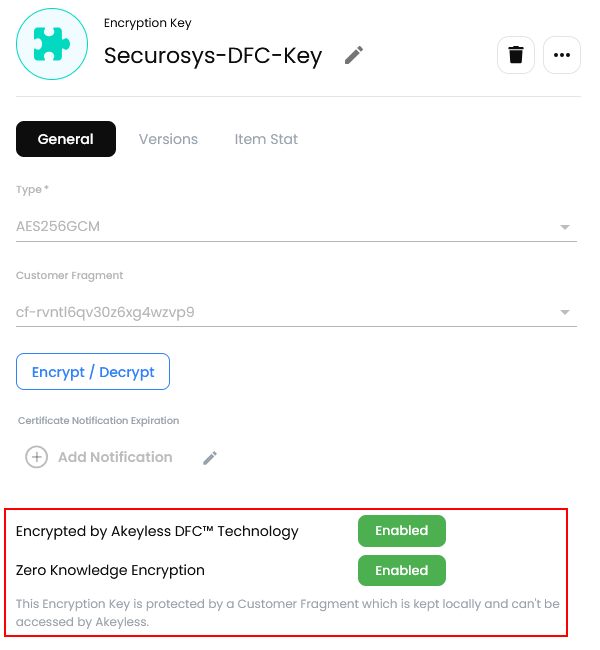600x650 pixels.
Task: Delete the encryption key using trash icon
Action: point(516,55)
